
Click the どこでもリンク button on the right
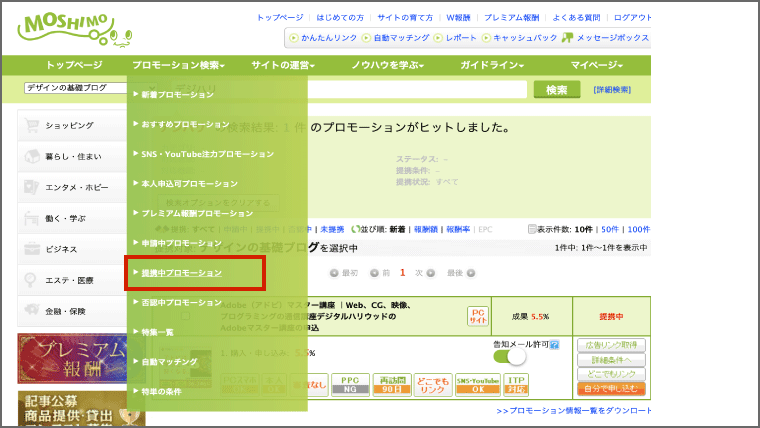pyautogui.click(x=611, y=374)
